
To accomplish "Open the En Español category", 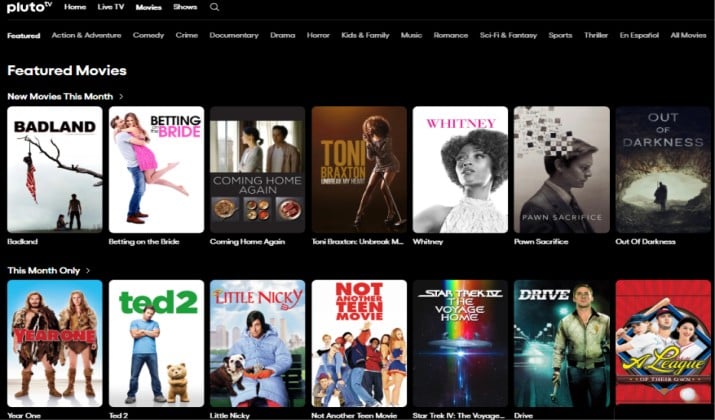I will tap(639, 35).
